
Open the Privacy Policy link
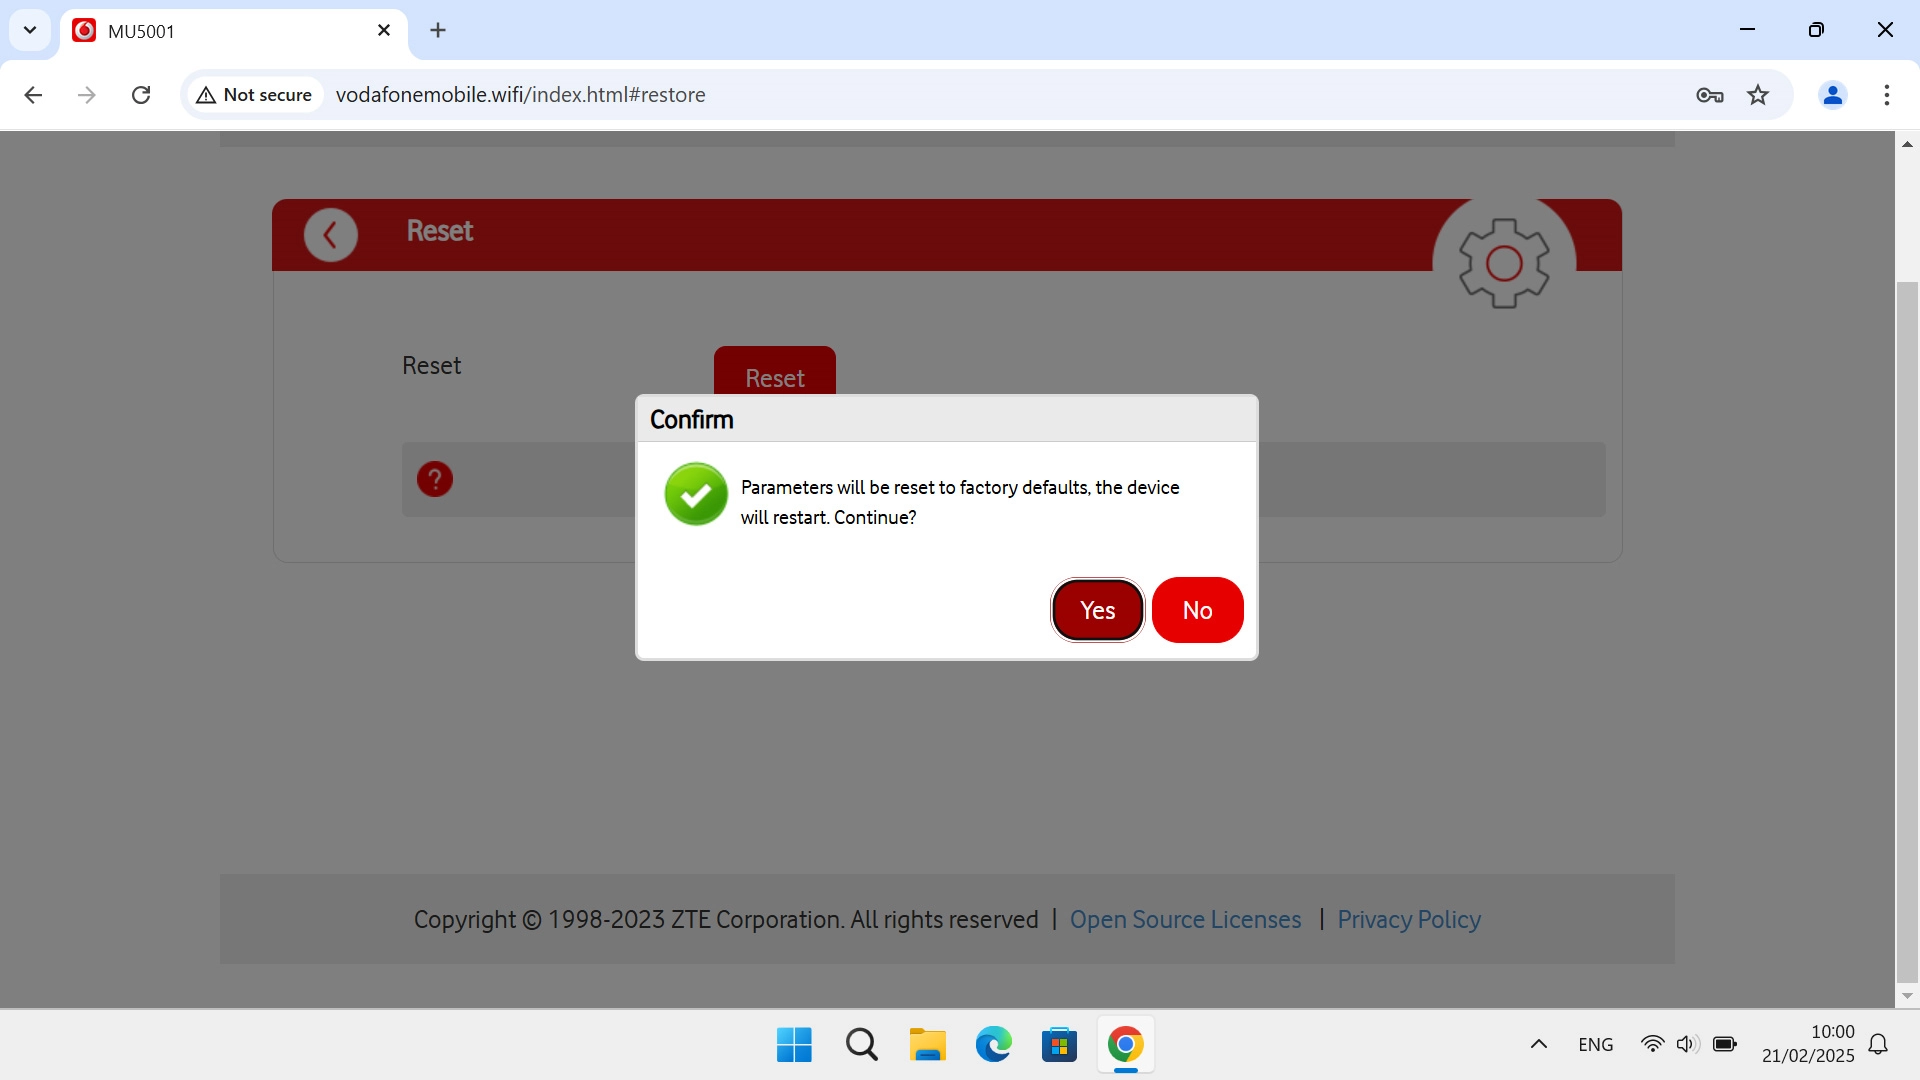coord(1408,920)
